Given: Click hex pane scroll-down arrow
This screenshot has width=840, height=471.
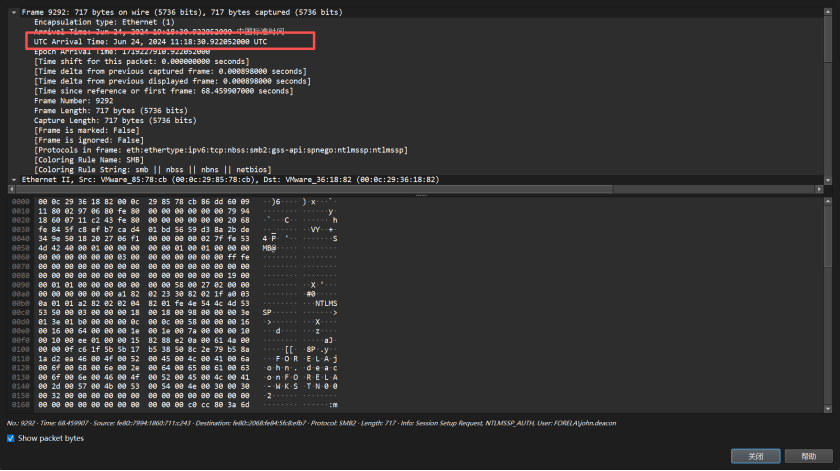Looking at the screenshot, I should pos(830,407).
